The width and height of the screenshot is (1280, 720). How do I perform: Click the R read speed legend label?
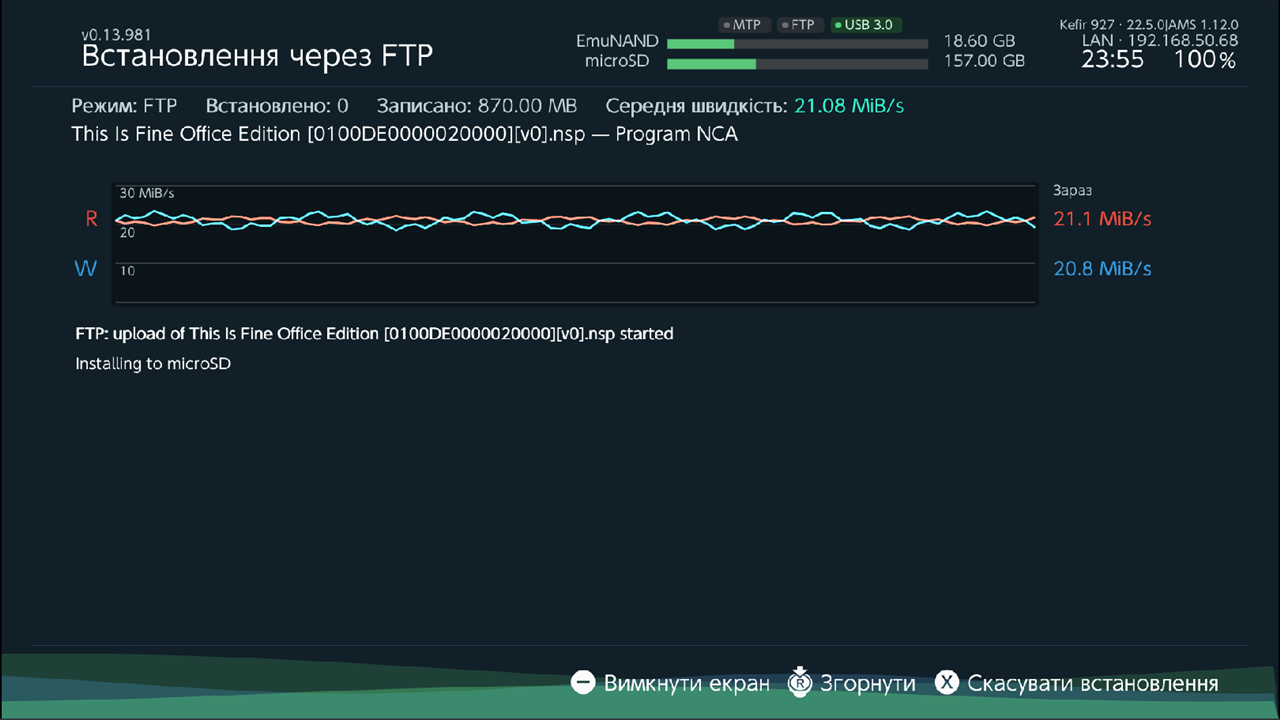91,219
